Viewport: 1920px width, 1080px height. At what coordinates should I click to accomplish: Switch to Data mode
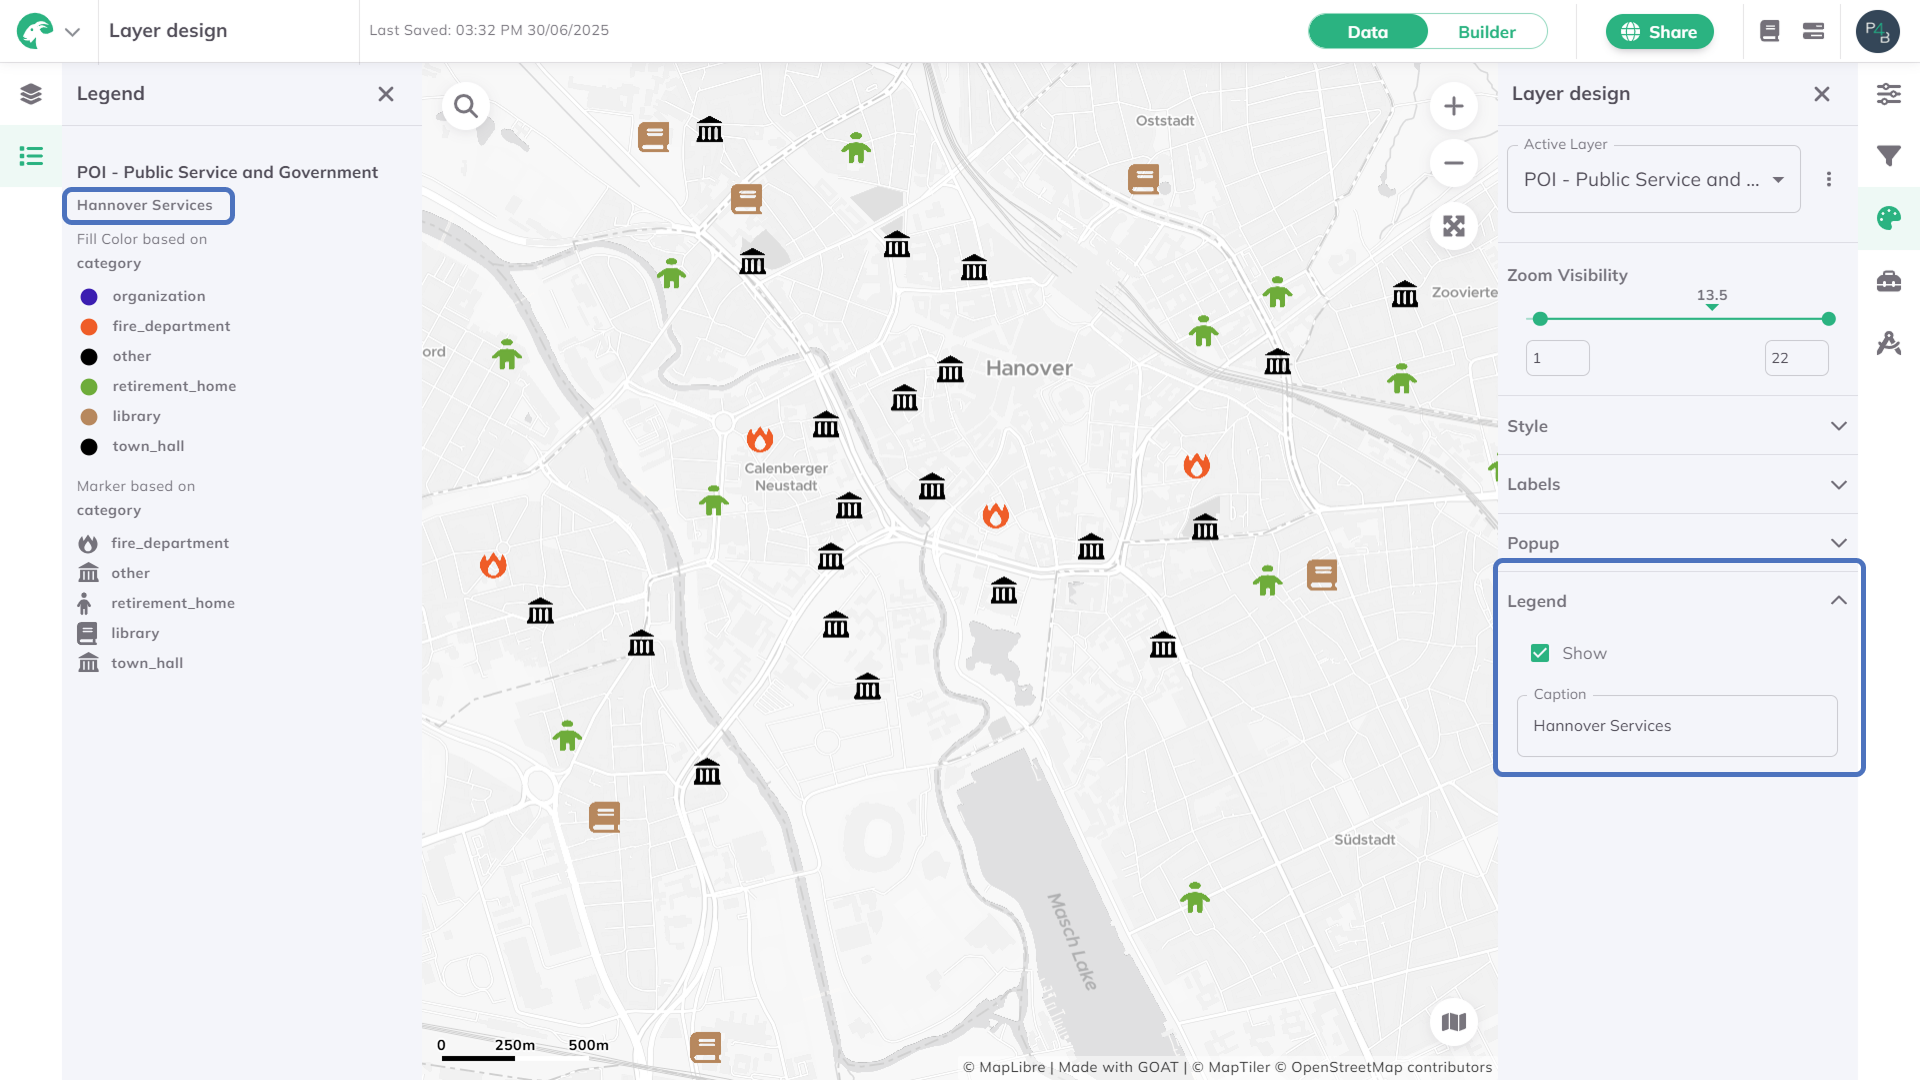point(1367,32)
